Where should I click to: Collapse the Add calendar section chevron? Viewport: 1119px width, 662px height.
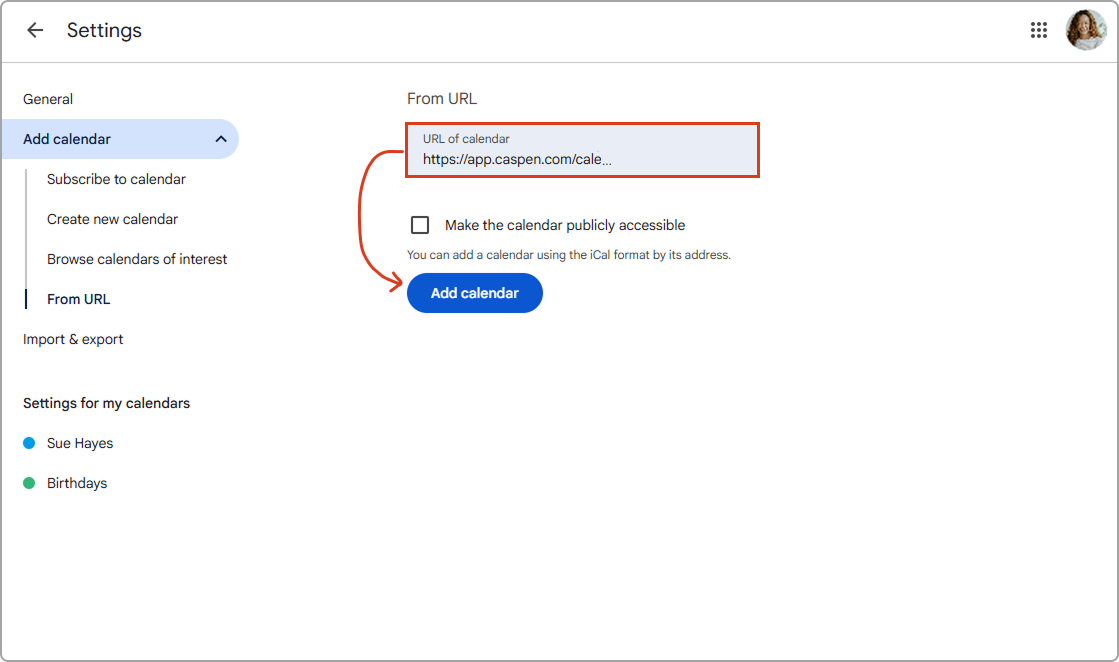[221, 139]
